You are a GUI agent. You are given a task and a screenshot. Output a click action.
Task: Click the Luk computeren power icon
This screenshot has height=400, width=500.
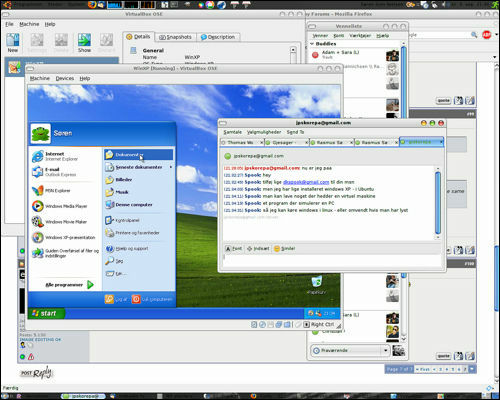tap(136, 299)
